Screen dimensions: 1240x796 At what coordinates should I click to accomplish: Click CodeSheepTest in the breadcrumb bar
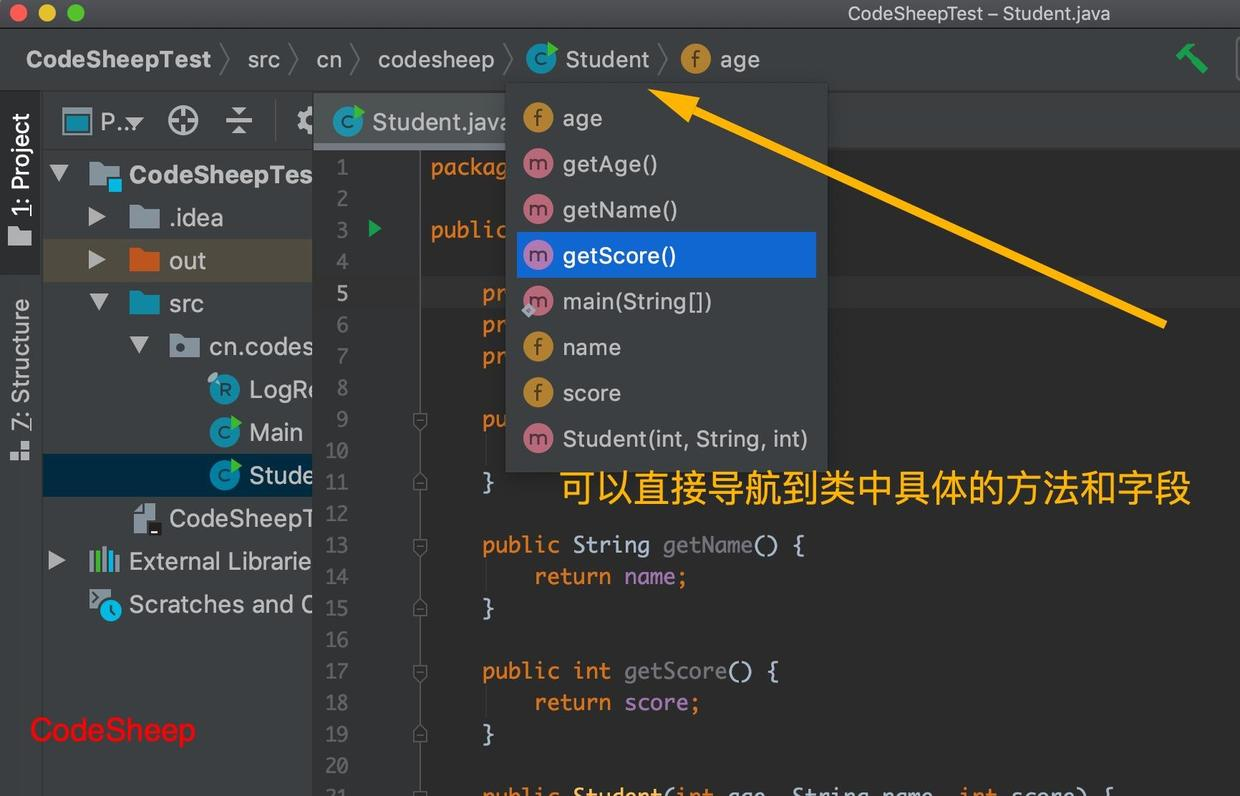coord(118,59)
